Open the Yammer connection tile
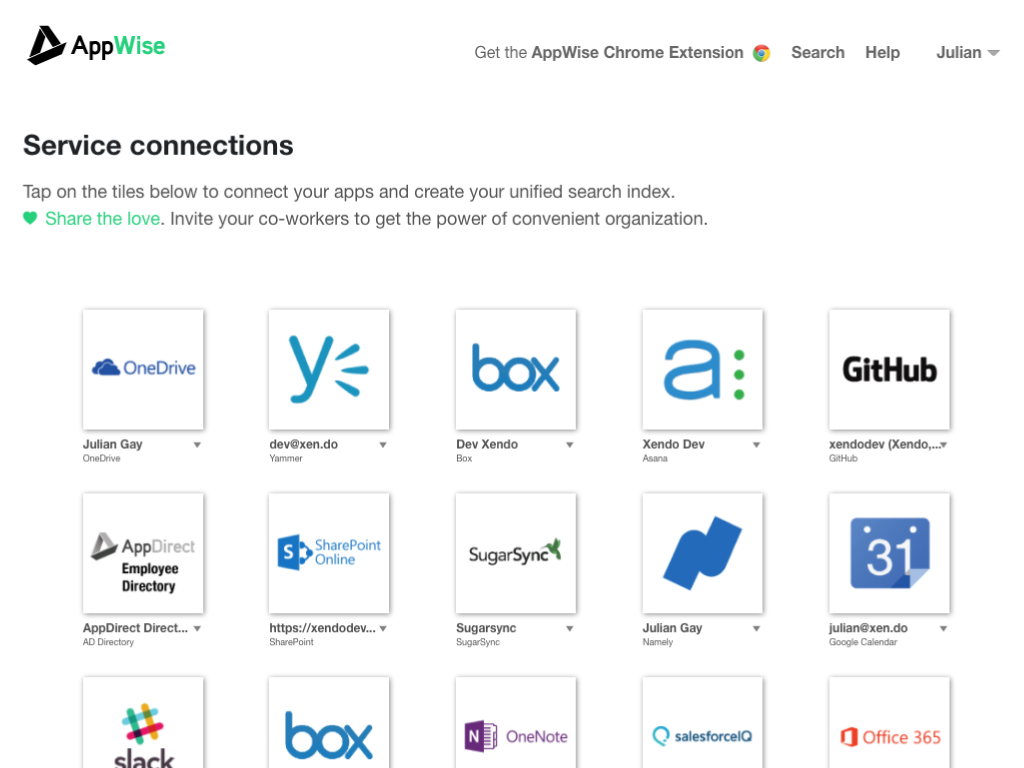The height and width of the screenshot is (768, 1024). [329, 369]
